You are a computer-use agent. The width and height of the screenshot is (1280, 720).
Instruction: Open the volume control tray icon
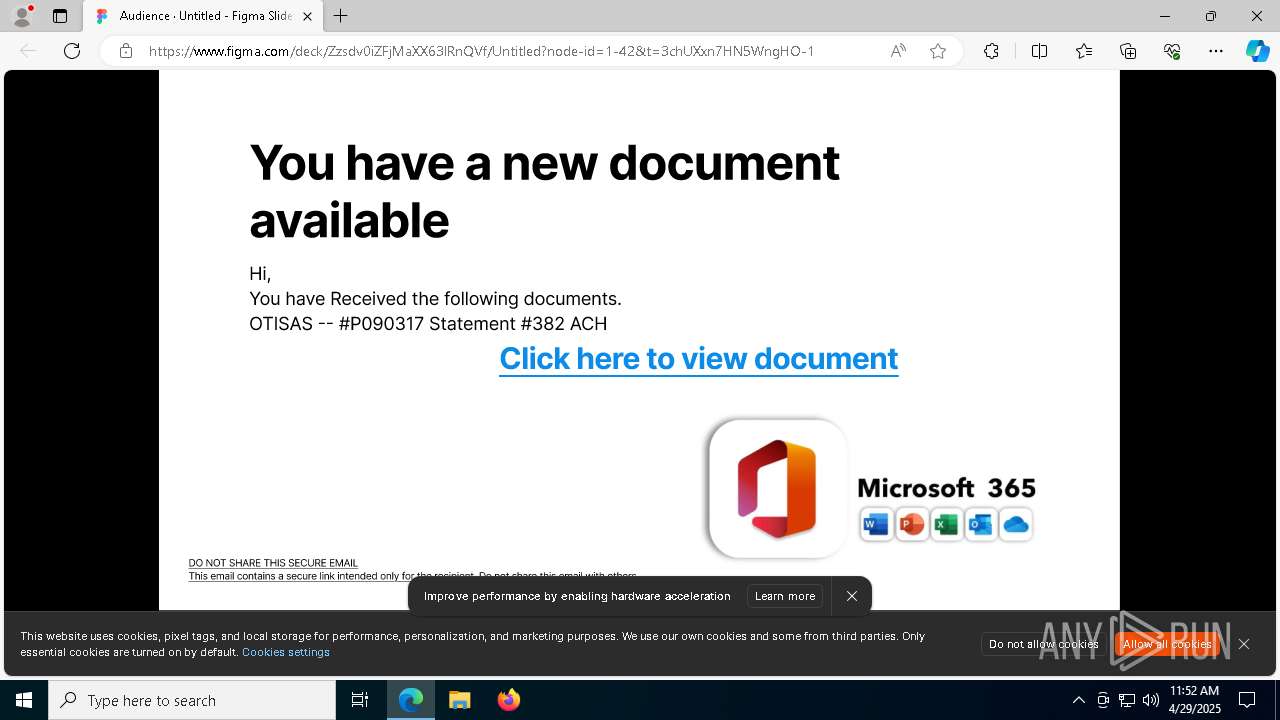(1151, 700)
